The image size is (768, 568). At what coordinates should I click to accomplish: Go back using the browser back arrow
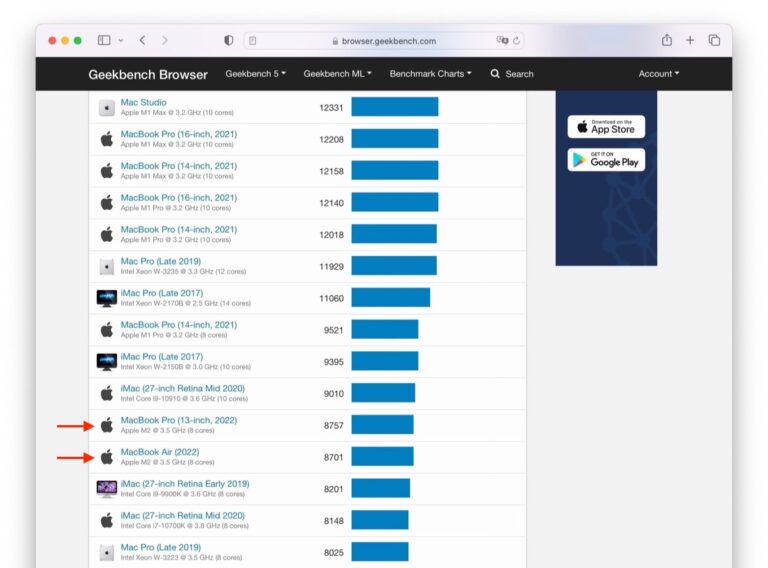[142, 40]
